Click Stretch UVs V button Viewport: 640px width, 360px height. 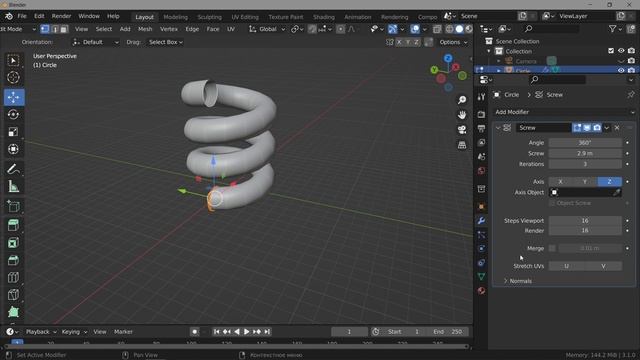click(603, 266)
